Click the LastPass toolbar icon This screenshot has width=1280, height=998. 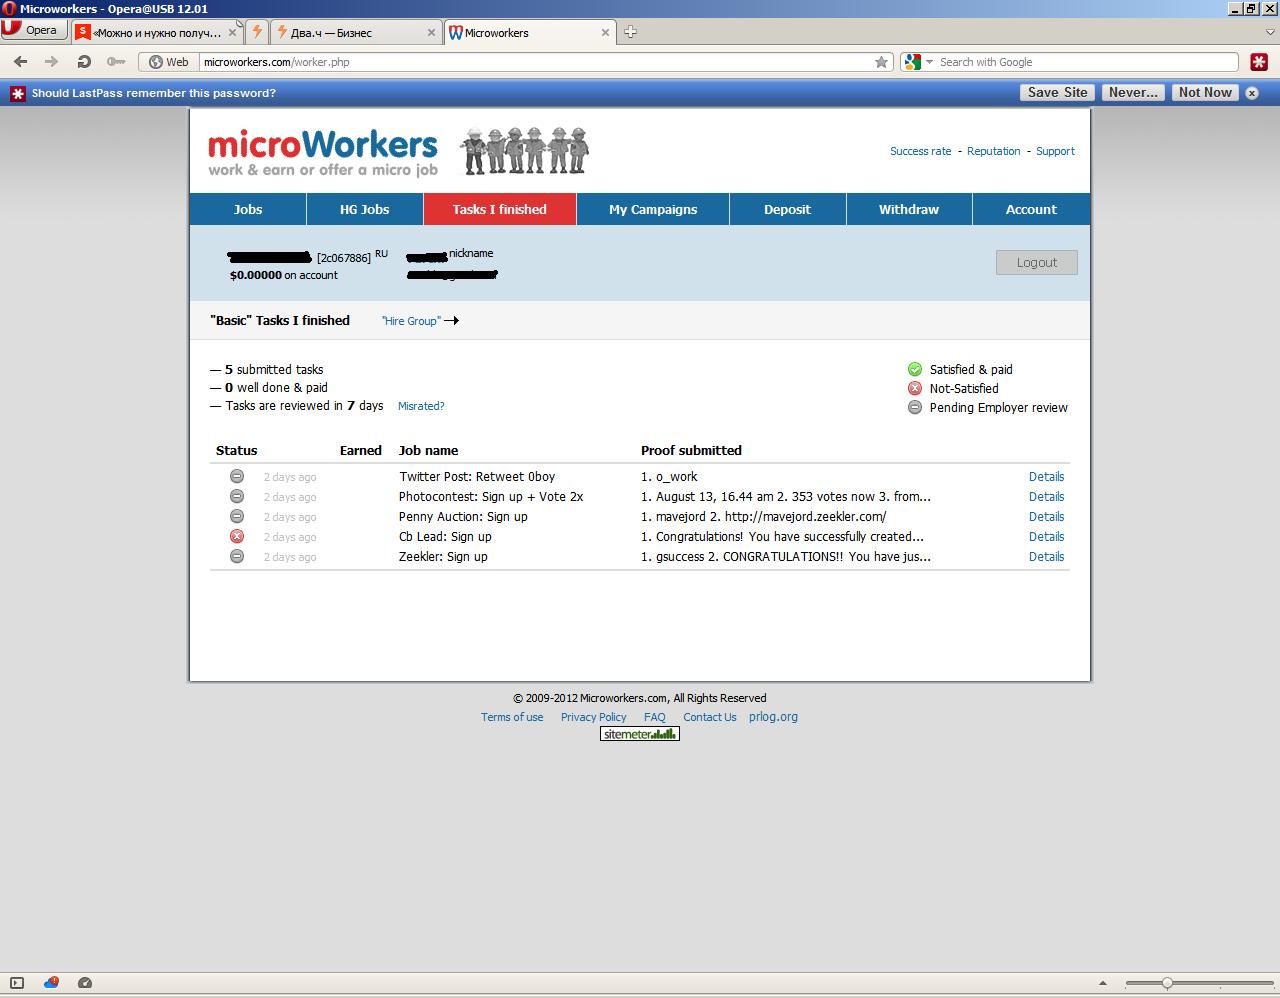(x=1259, y=62)
